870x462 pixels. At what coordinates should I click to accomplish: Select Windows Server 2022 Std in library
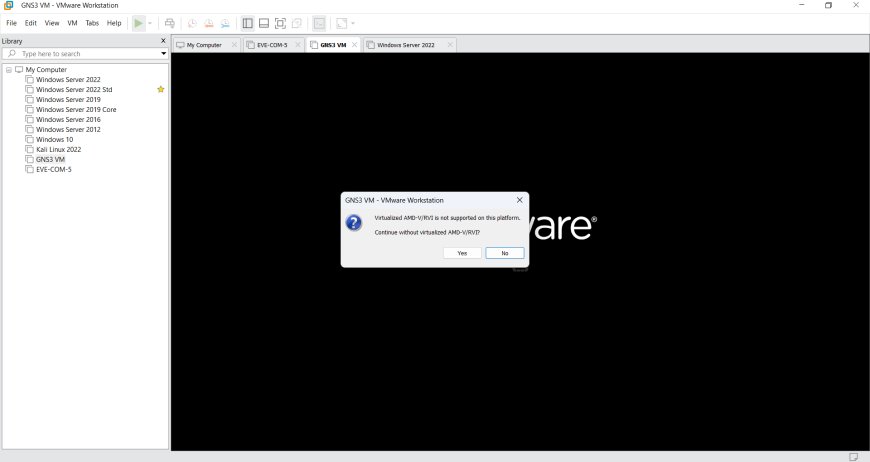[x=74, y=90]
